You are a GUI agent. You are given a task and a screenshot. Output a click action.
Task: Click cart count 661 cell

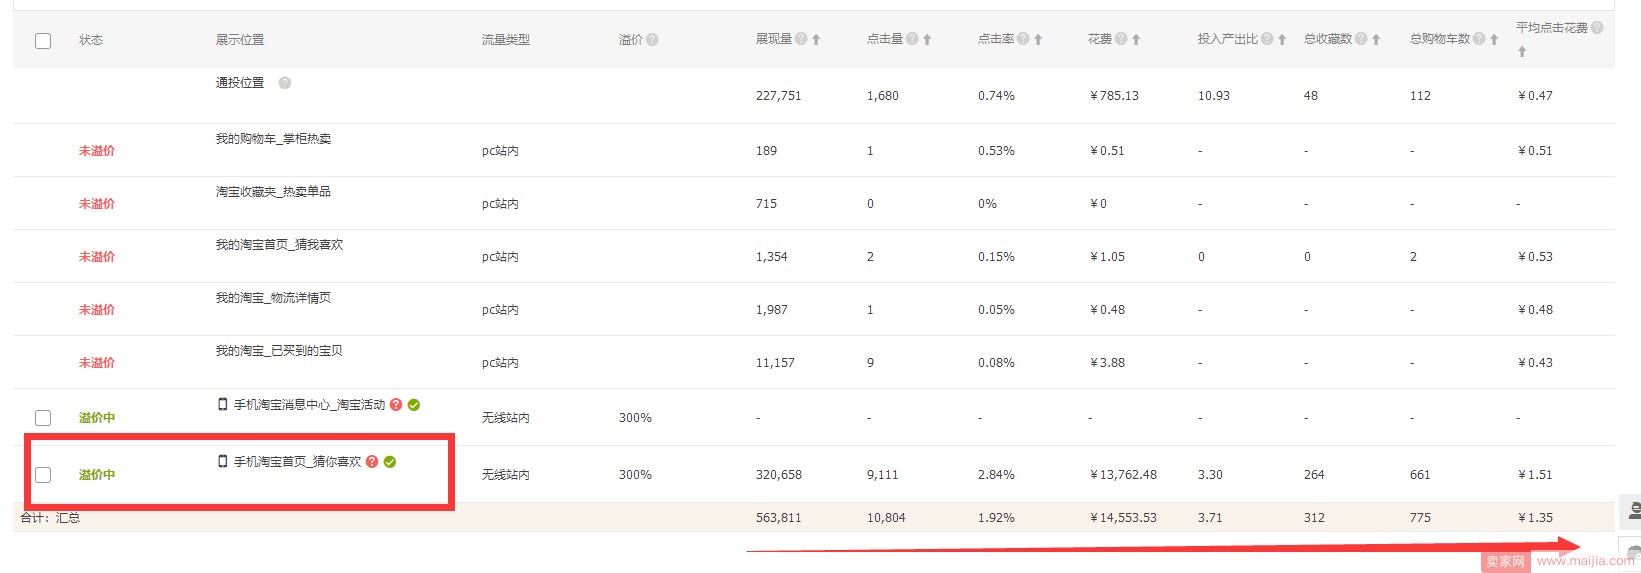point(1420,475)
